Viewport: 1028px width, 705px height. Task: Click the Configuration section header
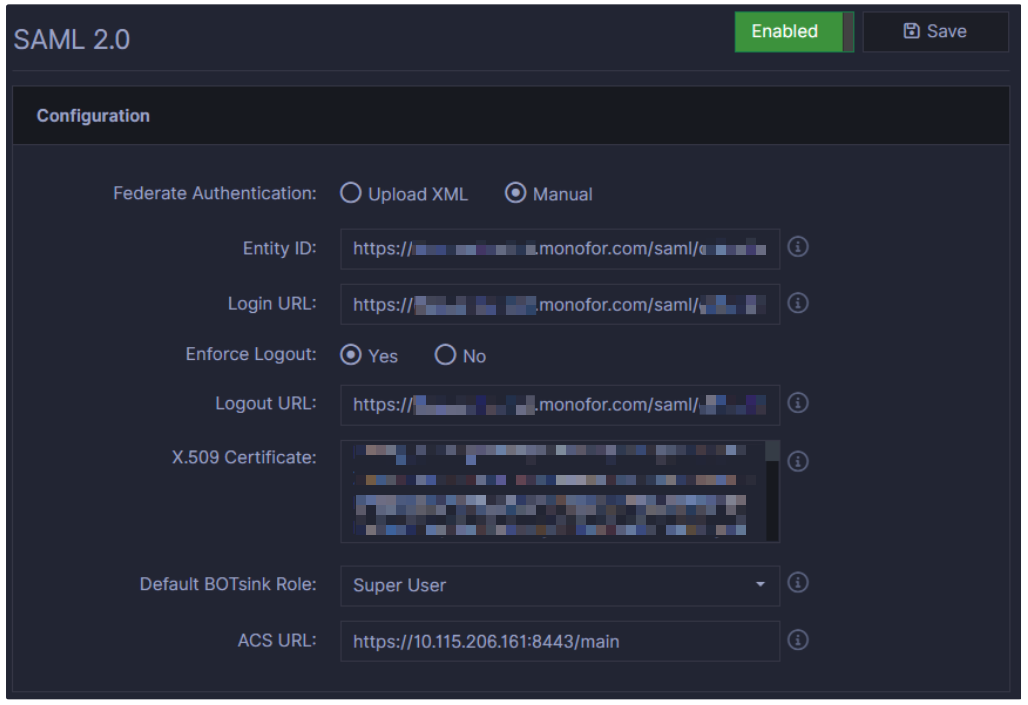point(93,116)
